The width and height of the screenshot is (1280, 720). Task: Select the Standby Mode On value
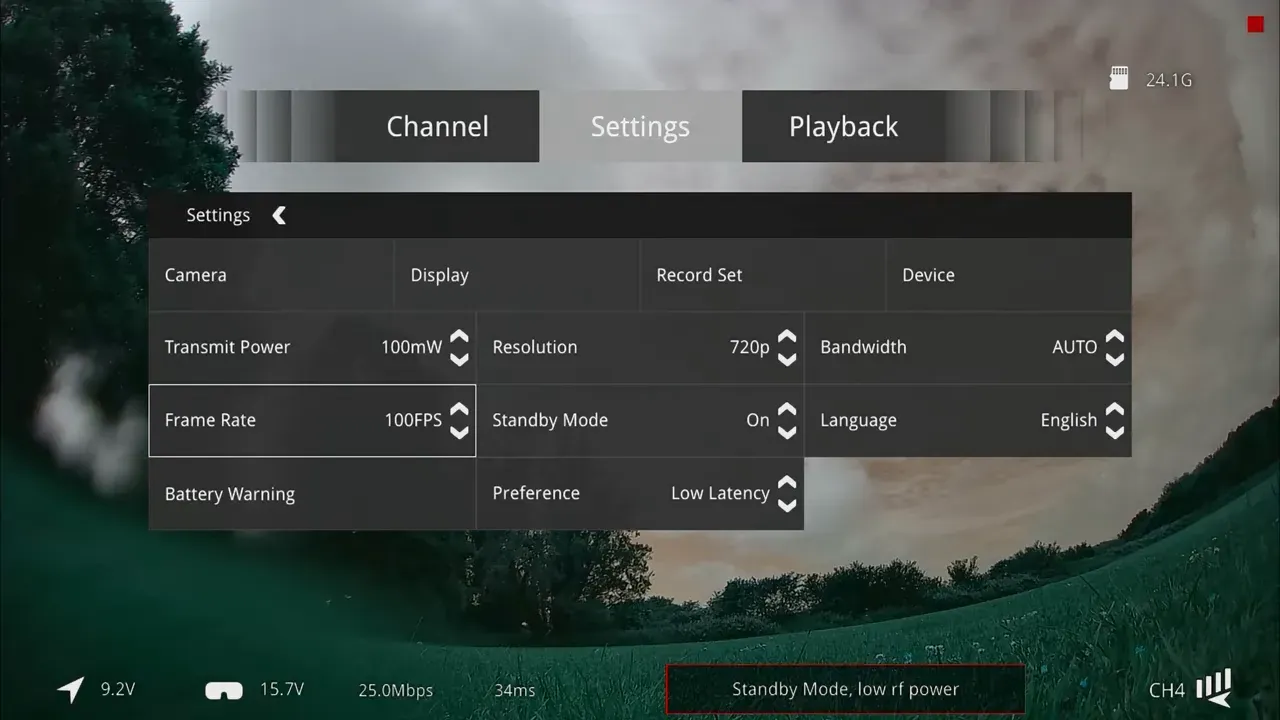pyautogui.click(x=758, y=420)
